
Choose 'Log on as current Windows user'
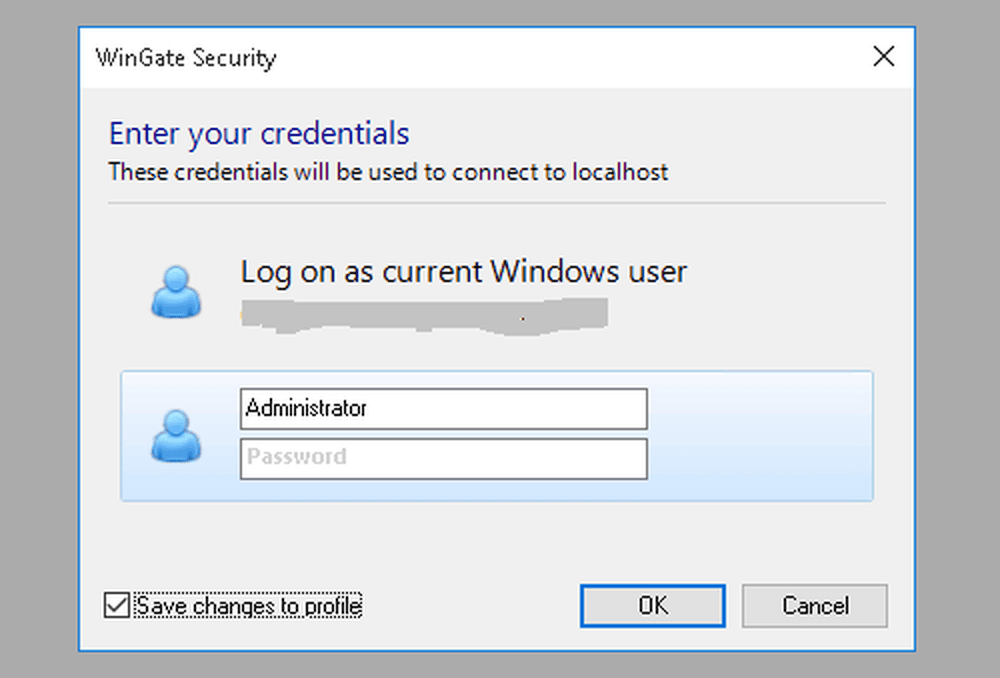tap(464, 272)
